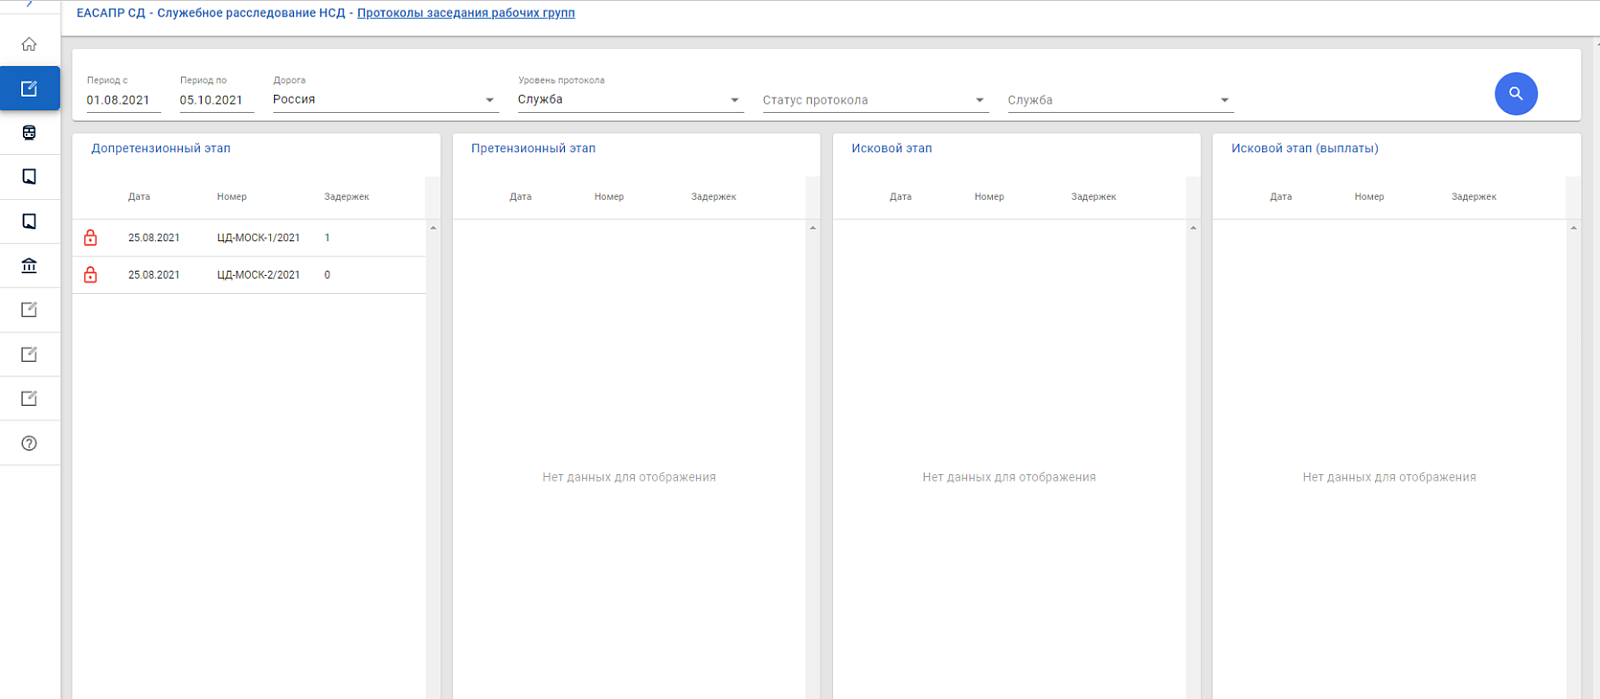Click scroll-up arrow in Исковой этап panel

[x=1193, y=228]
